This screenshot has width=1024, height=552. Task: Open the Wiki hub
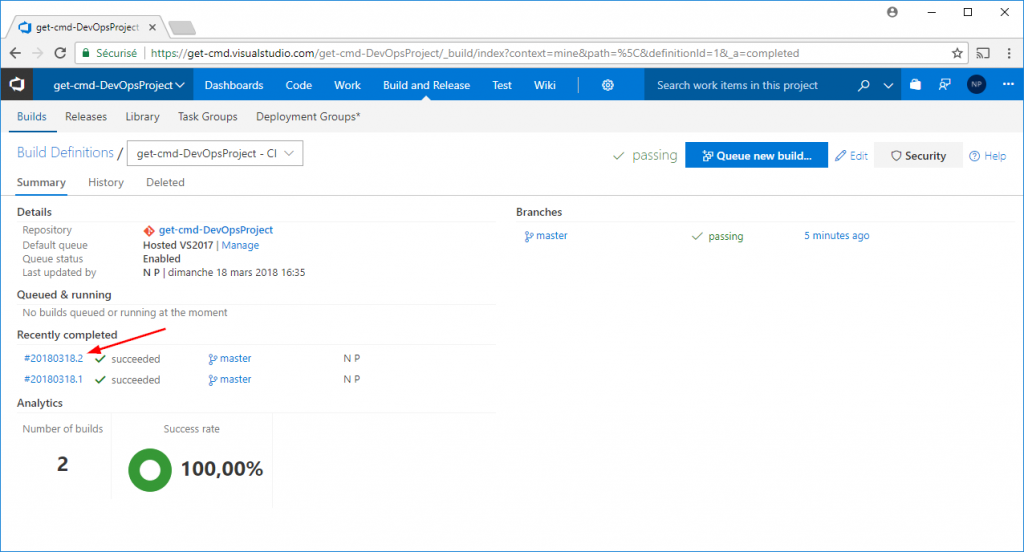pyautogui.click(x=545, y=85)
